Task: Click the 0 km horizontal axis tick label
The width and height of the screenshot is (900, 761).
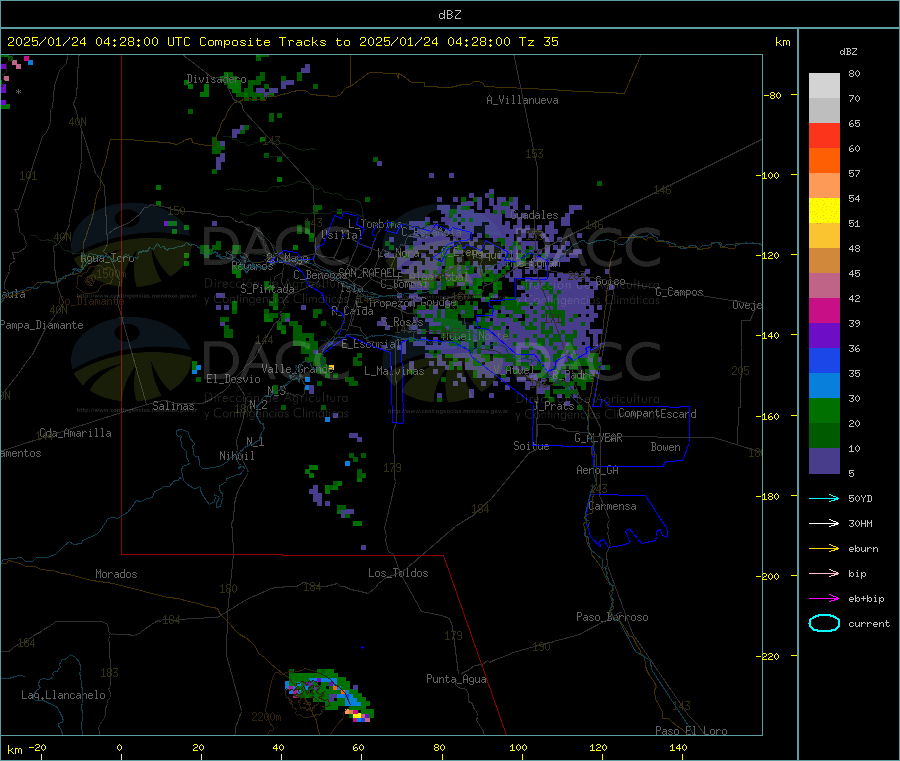Action: tap(119, 747)
